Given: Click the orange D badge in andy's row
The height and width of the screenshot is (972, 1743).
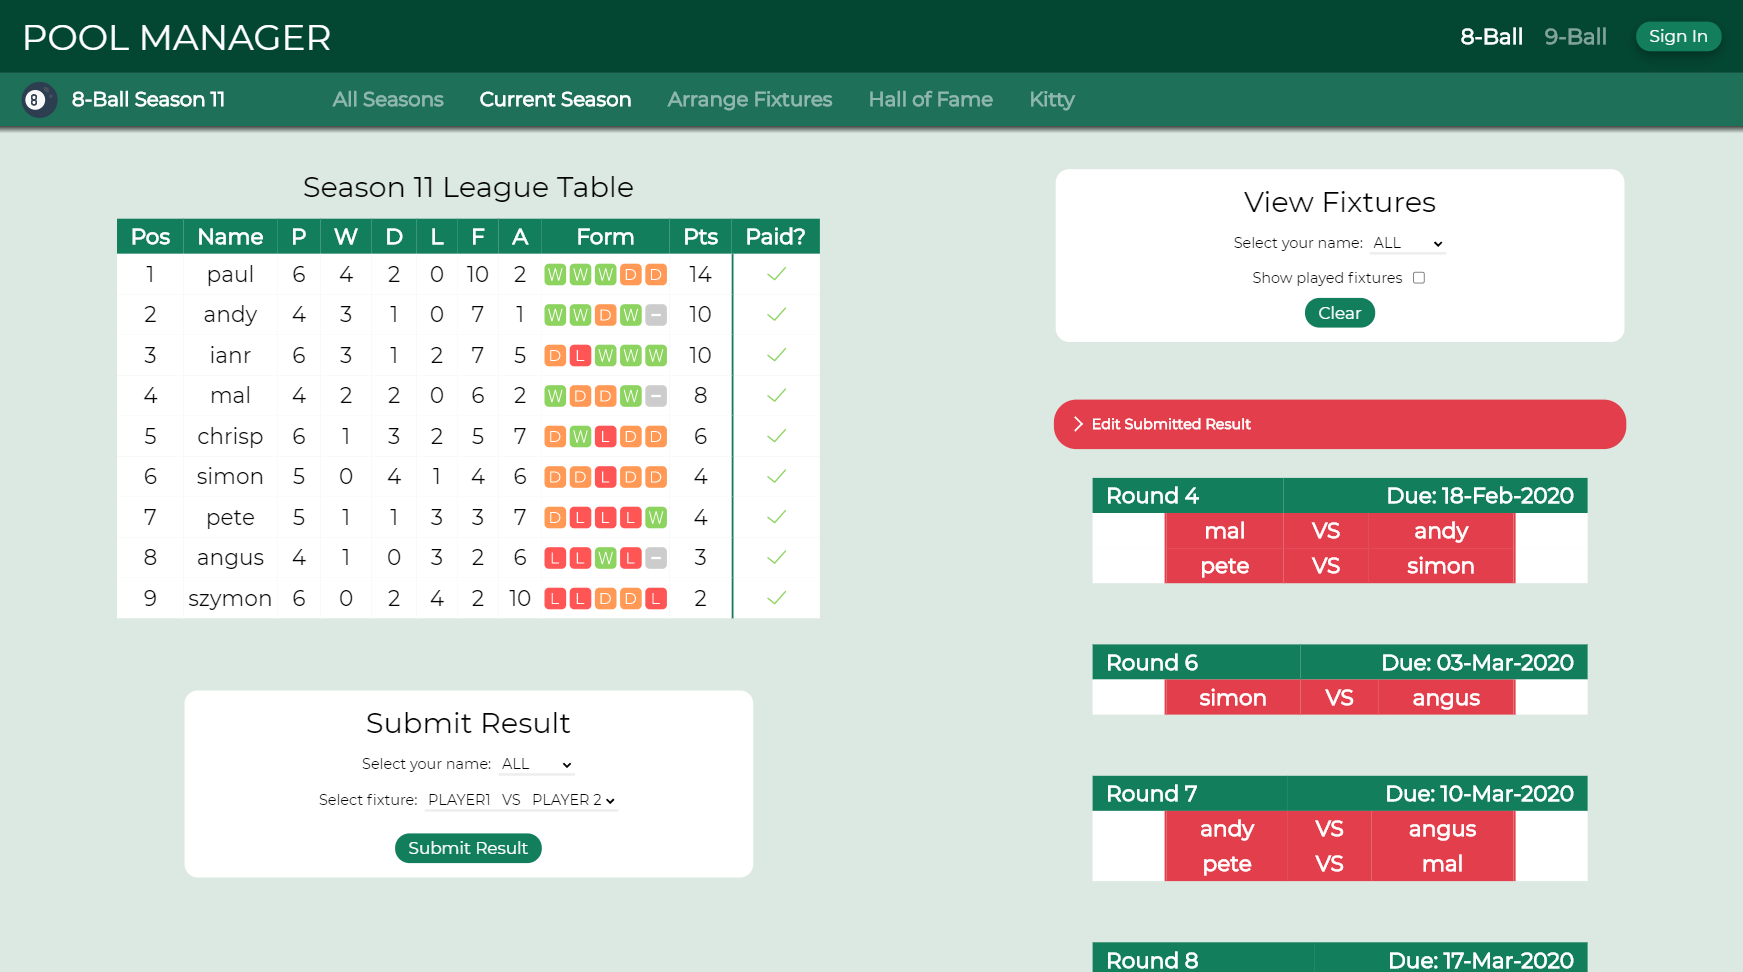Looking at the screenshot, I should [605, 315].
